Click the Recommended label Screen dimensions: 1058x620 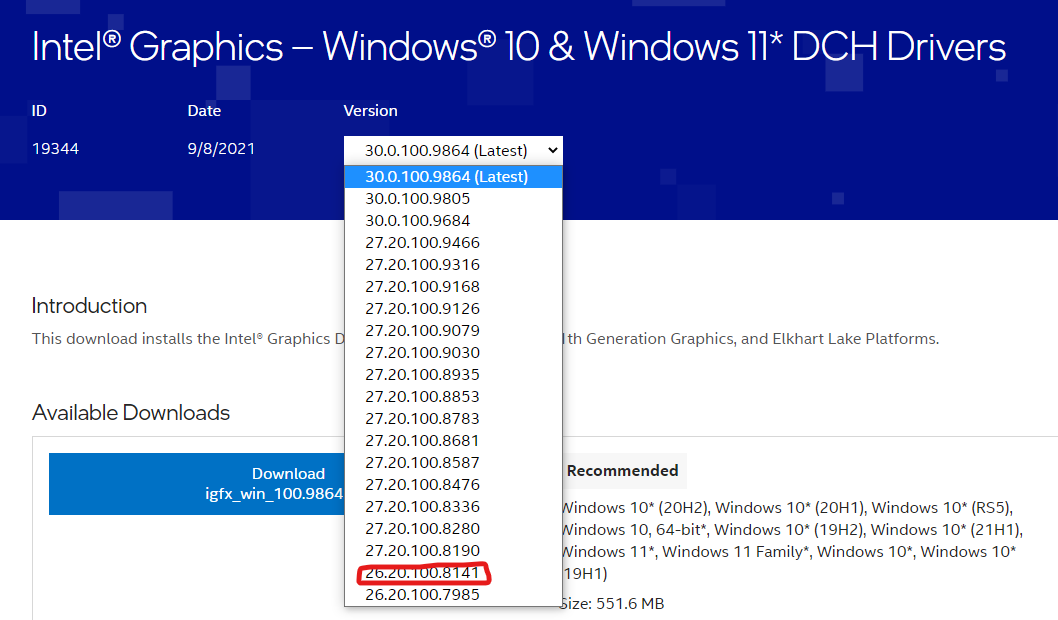[x=622, y=471]
